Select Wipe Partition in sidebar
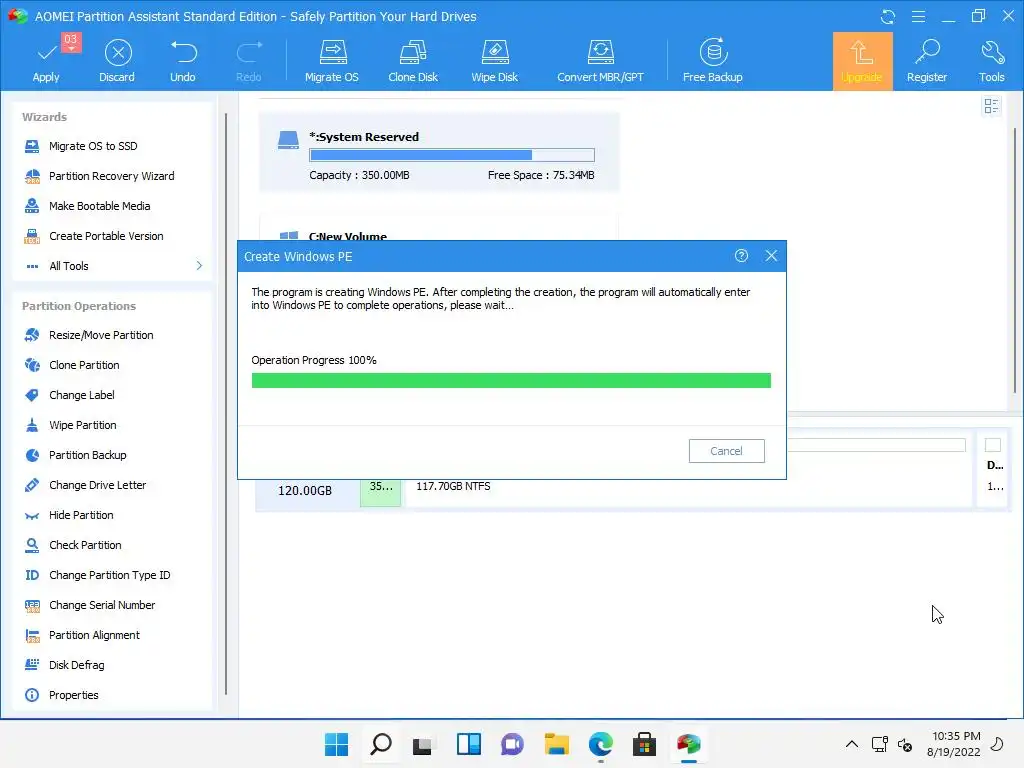The image size is (1024, 768). click(x=82, y=425)
